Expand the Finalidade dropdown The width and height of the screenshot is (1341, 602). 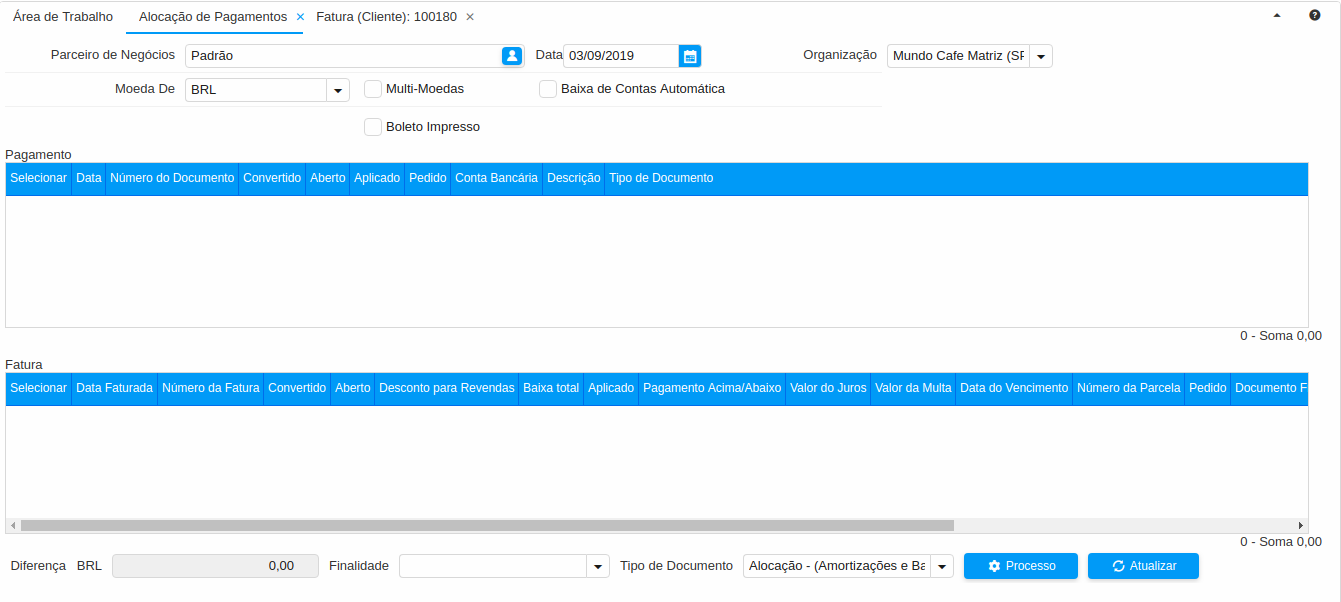(598, 567)
